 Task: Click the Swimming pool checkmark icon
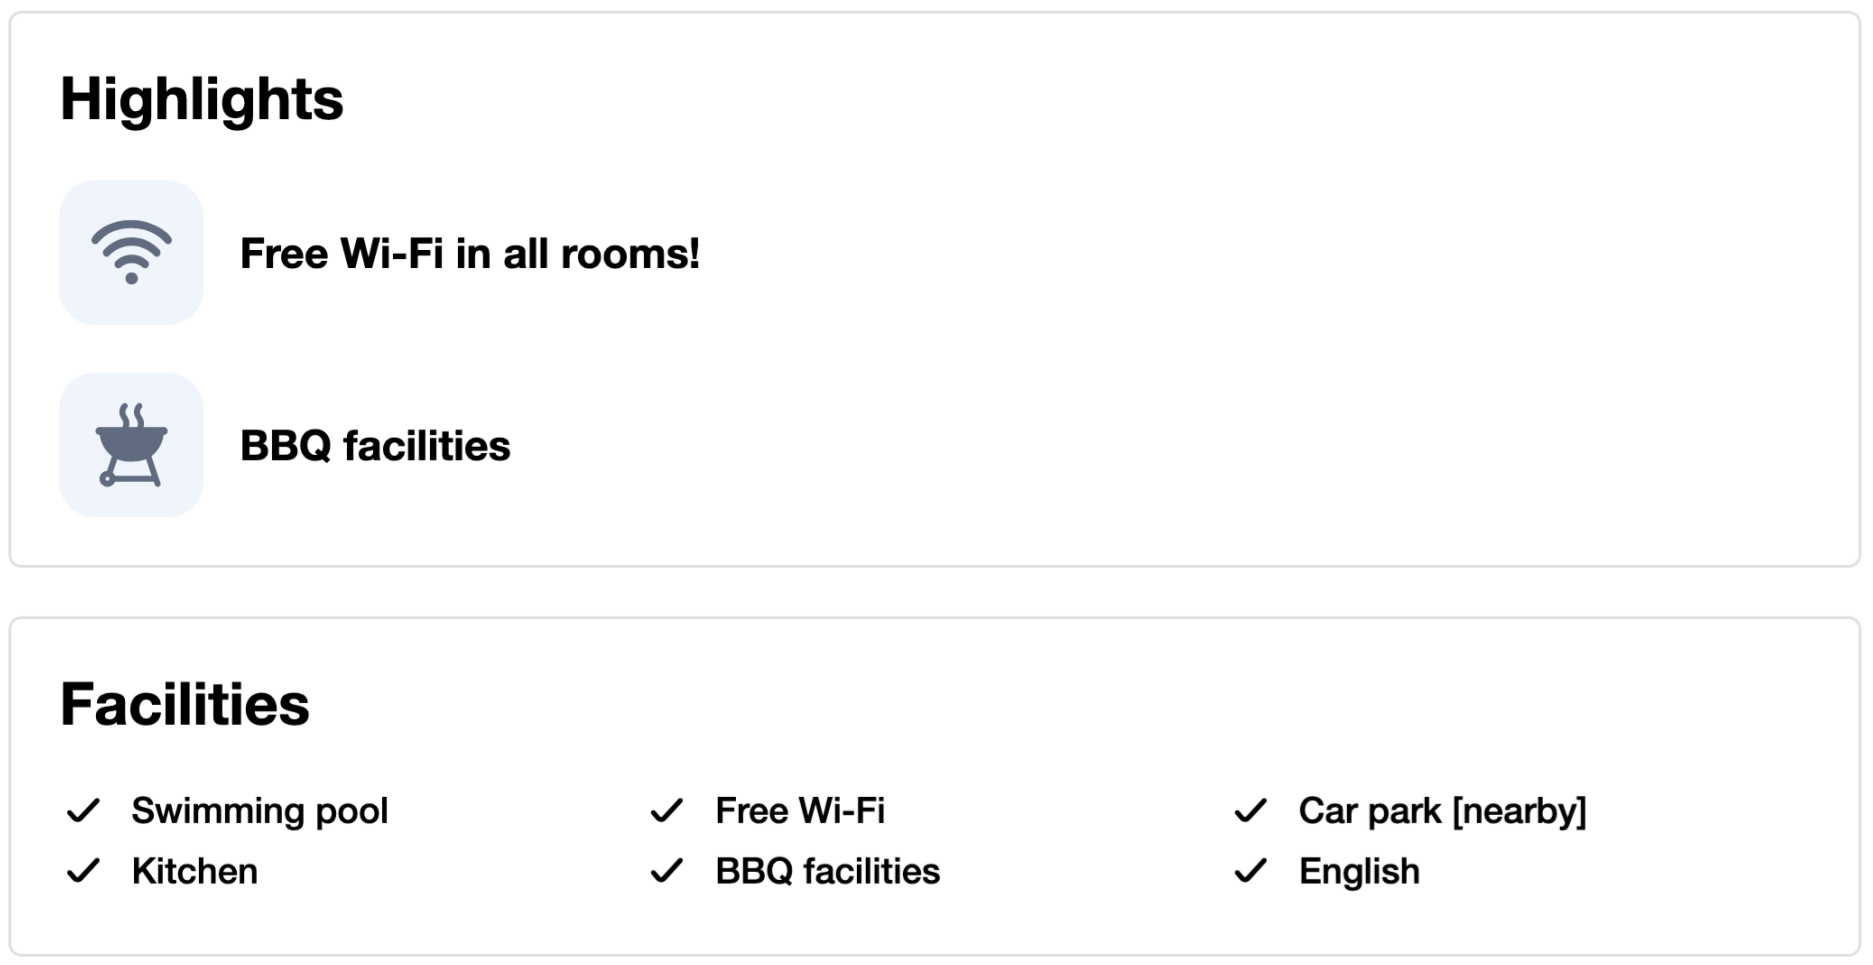click(83, 811)
